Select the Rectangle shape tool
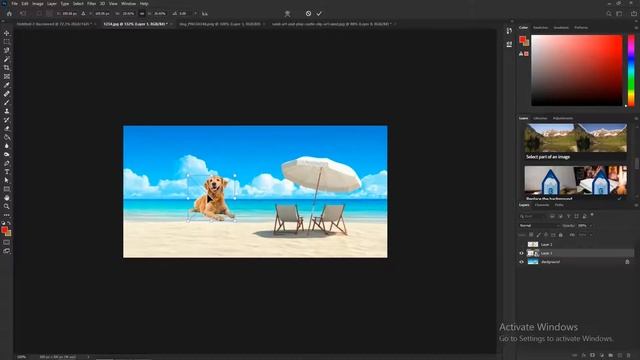 [7, 189]
